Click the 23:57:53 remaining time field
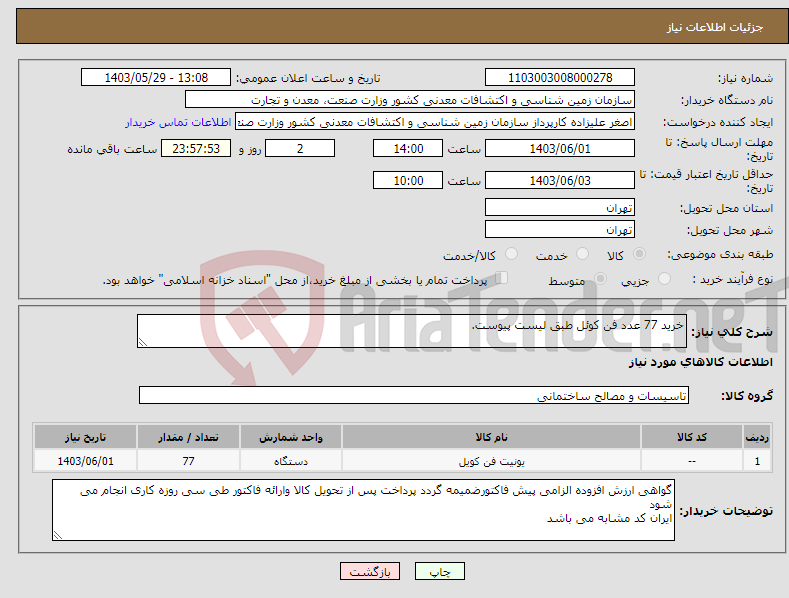Viewport: 789px width, 598px height. click(x=196, y=148)
